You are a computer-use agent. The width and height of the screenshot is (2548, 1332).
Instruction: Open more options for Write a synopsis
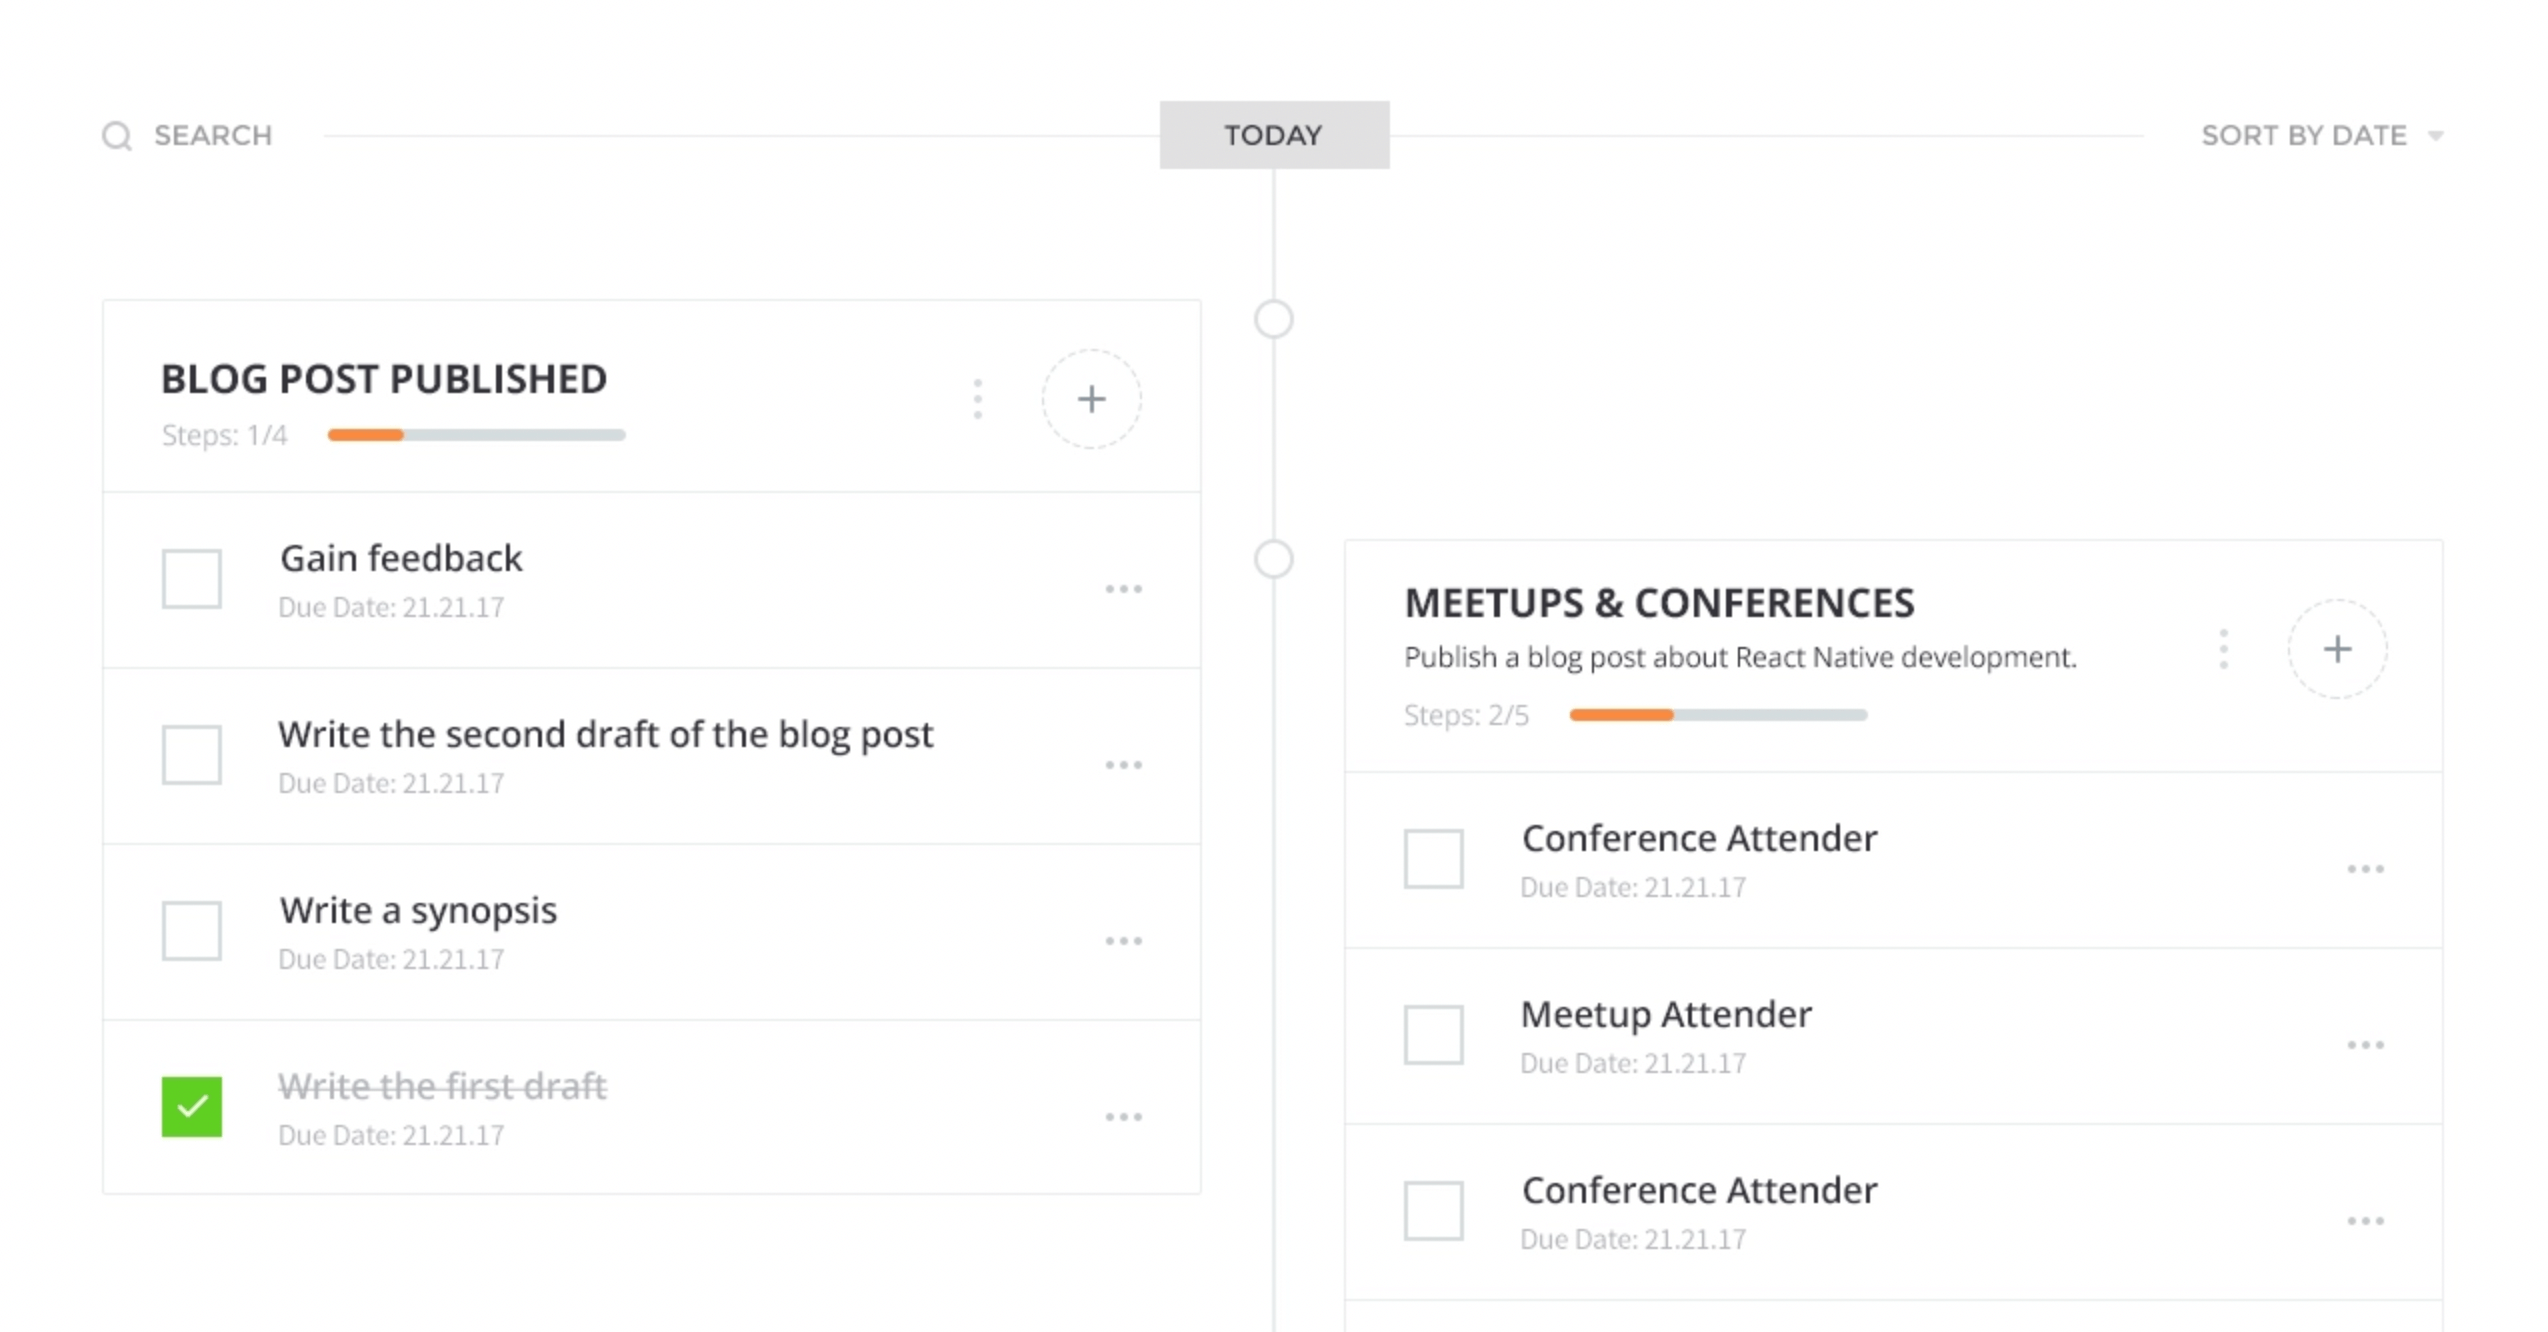[x=1123, y=941]
